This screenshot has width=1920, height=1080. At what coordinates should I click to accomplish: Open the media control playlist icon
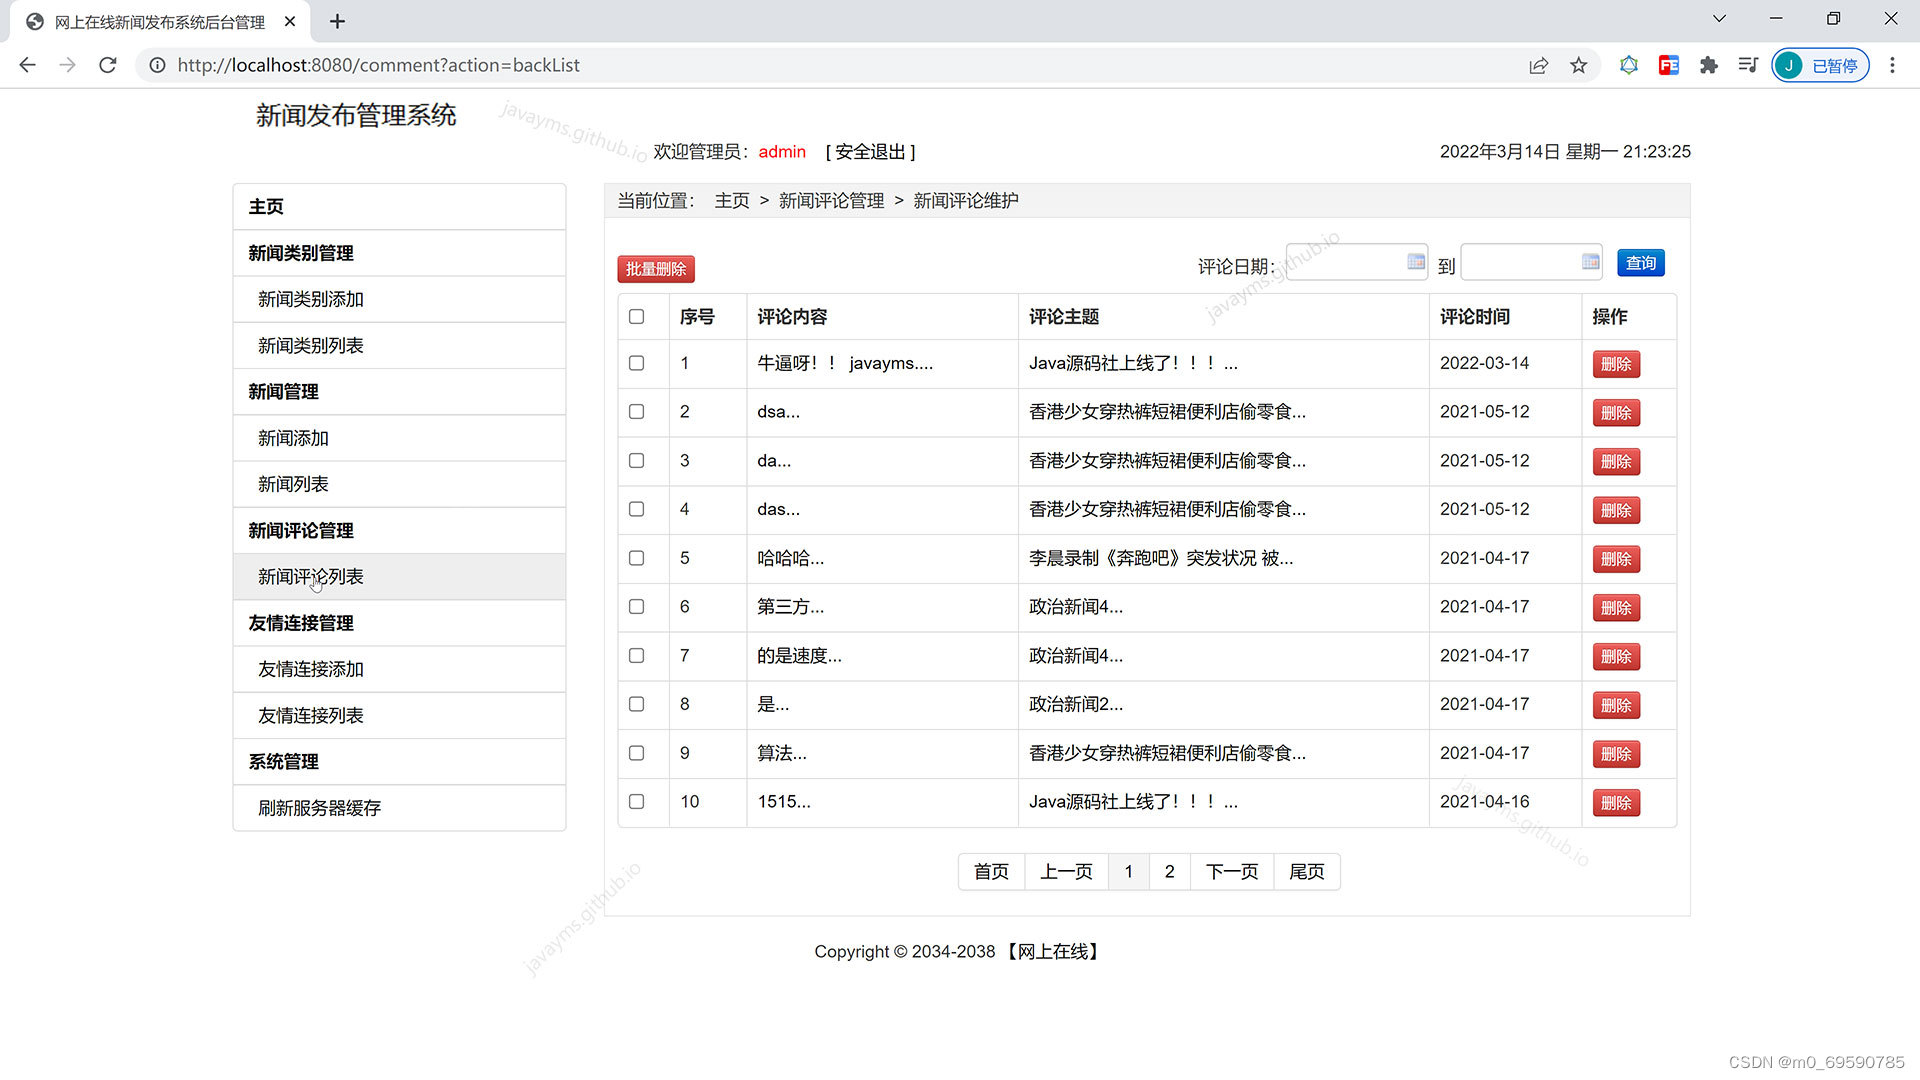coord(1748,65)
